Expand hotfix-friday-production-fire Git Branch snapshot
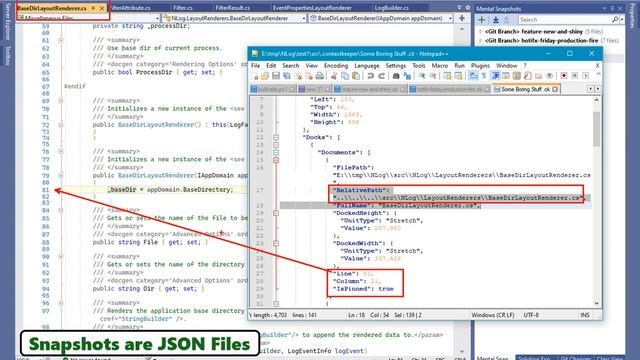 click(480, 40)
